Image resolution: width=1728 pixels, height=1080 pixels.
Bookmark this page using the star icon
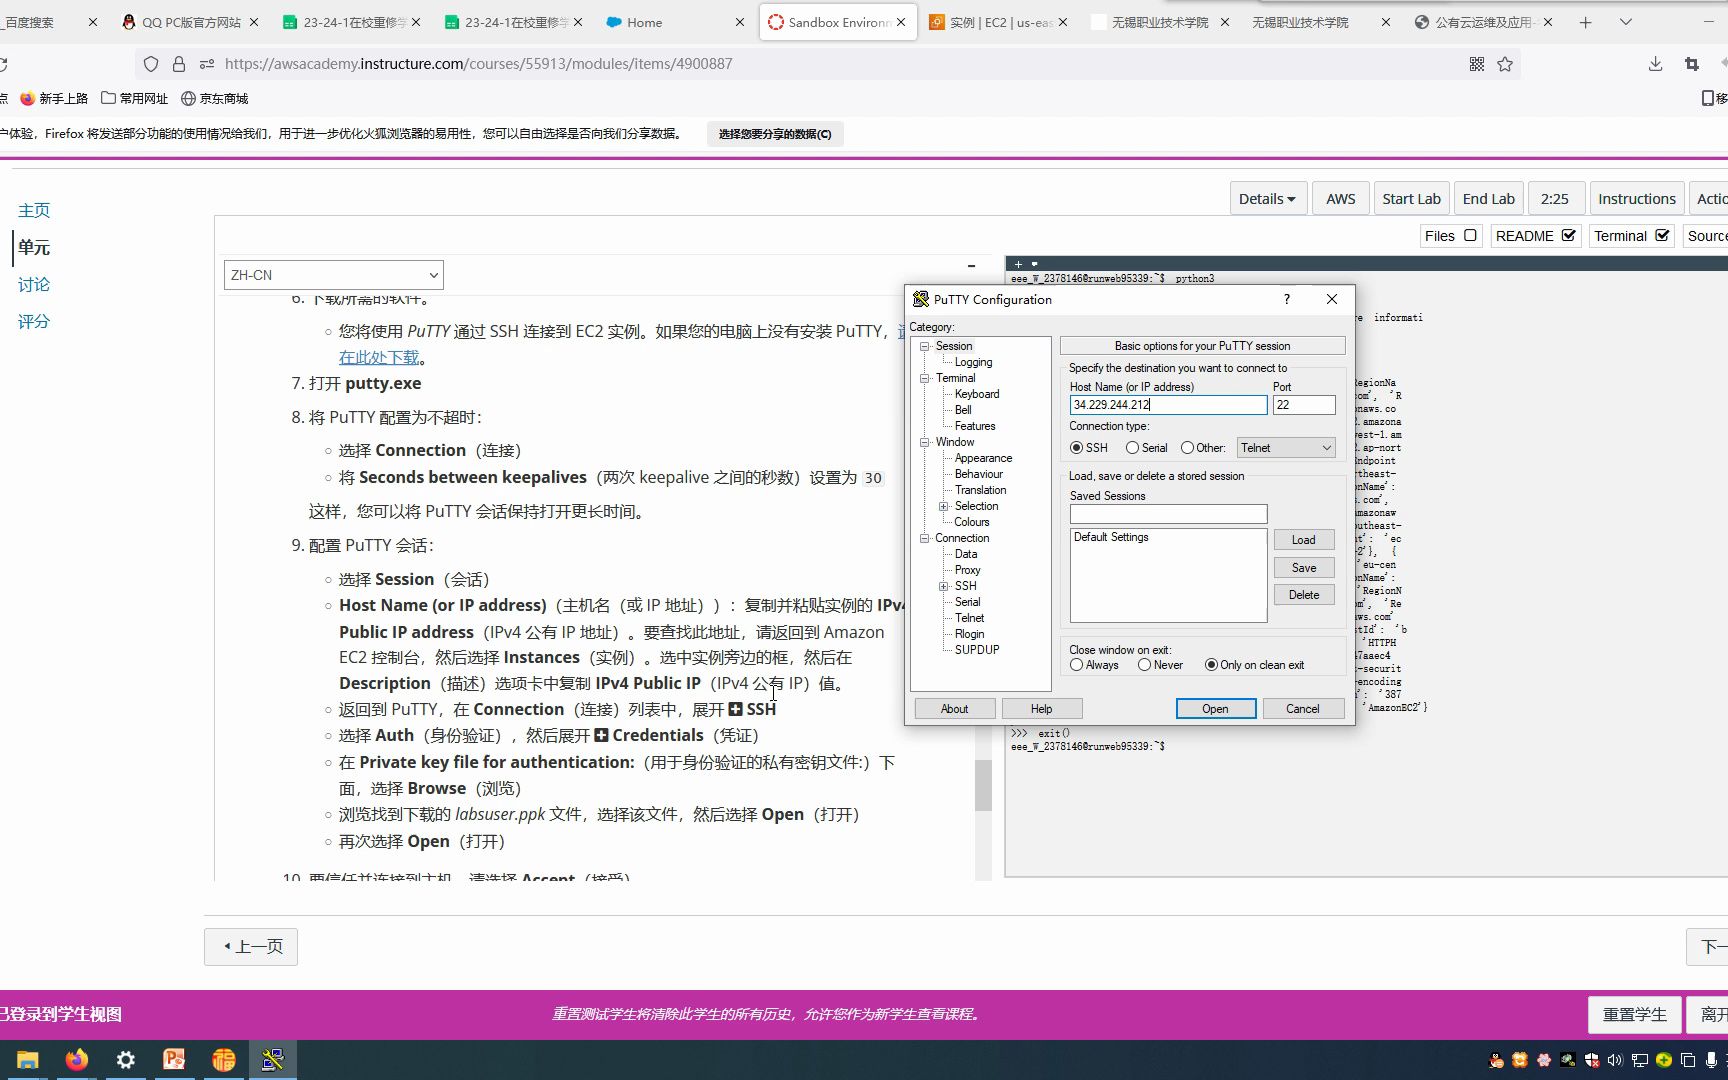[1505, 63]
